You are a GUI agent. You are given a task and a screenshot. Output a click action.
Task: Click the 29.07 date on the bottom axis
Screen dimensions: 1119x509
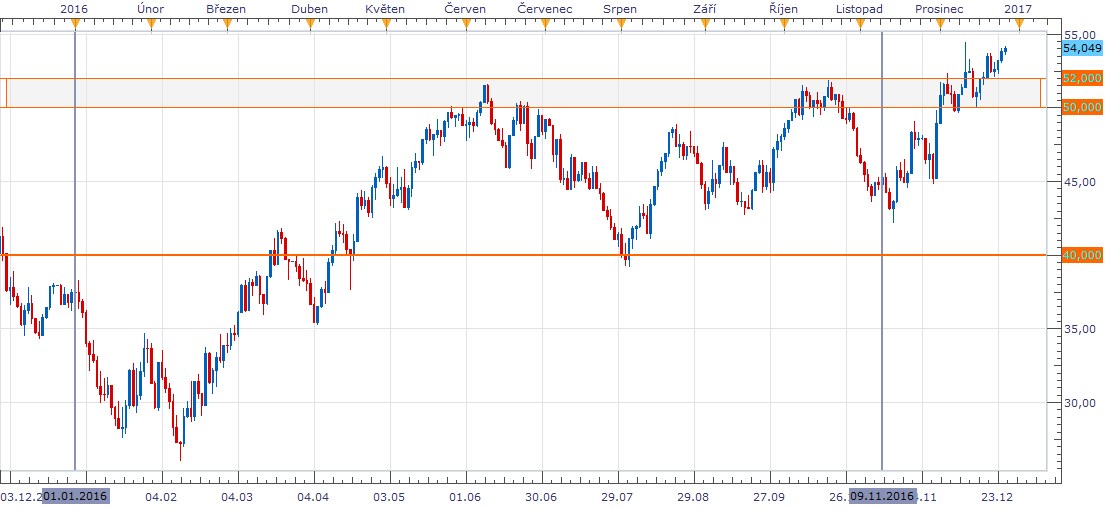[x=617, y=496]
